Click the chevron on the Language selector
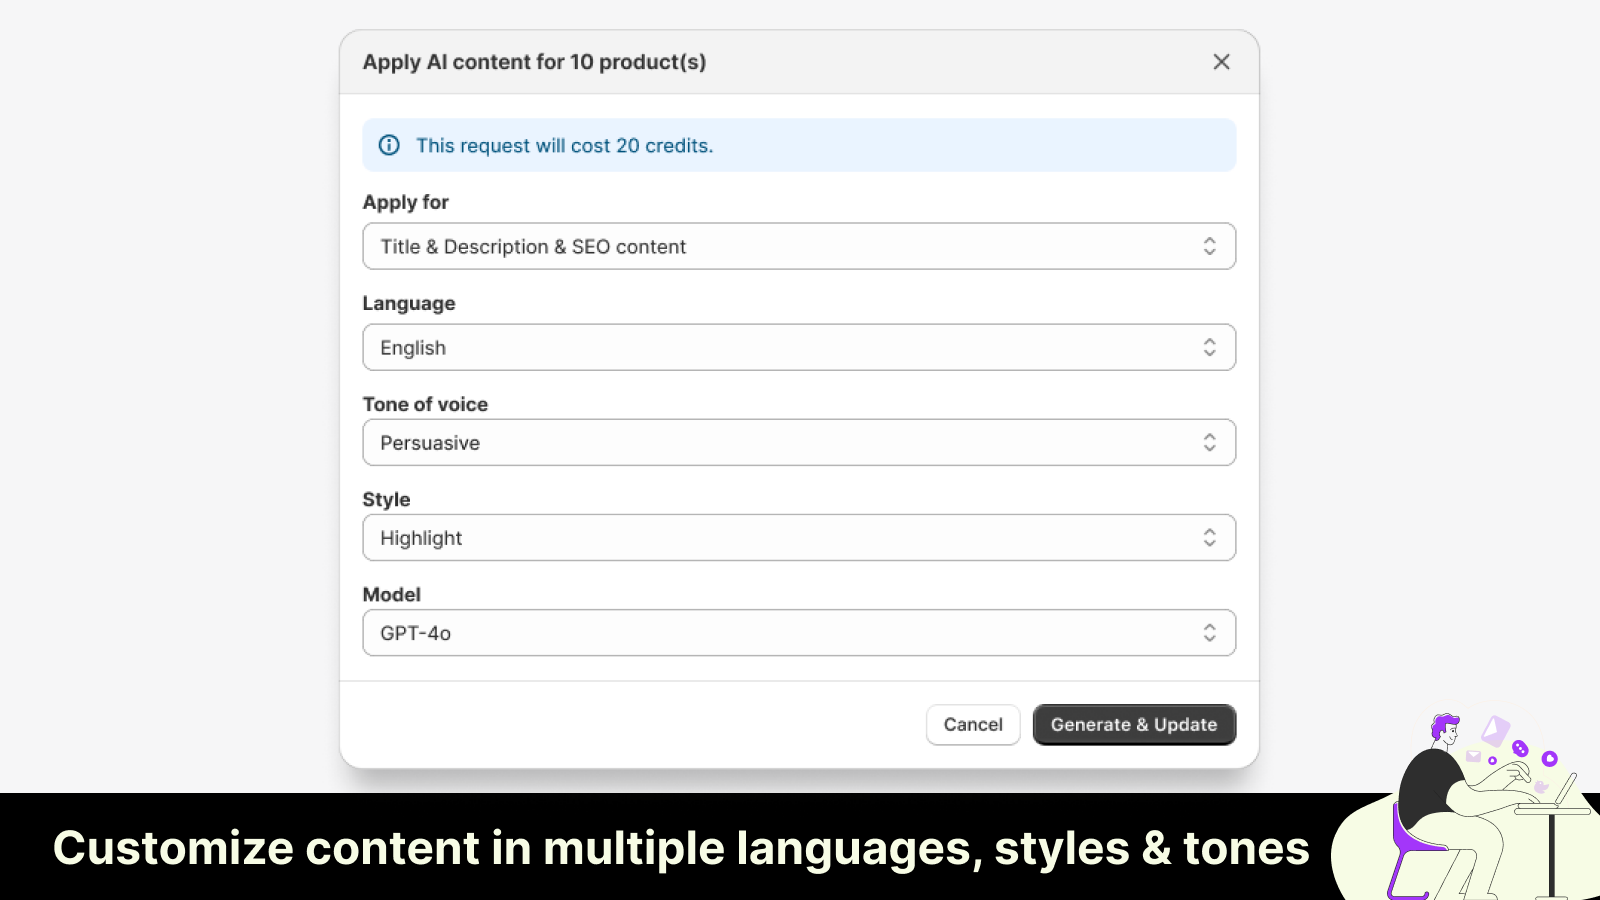 [1209, 347]
